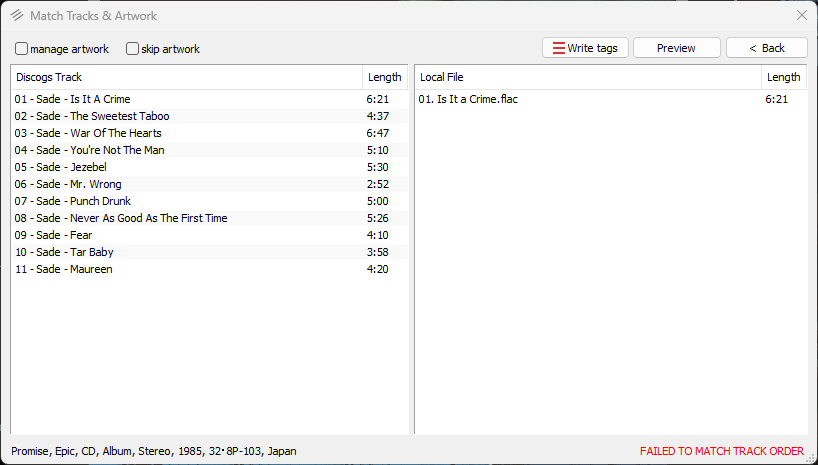Viewport: 818px width, 465px height.
Task: Click the FAILED TO MATCH TRACK ORDER status message
Action: click(x=722, y=451)
